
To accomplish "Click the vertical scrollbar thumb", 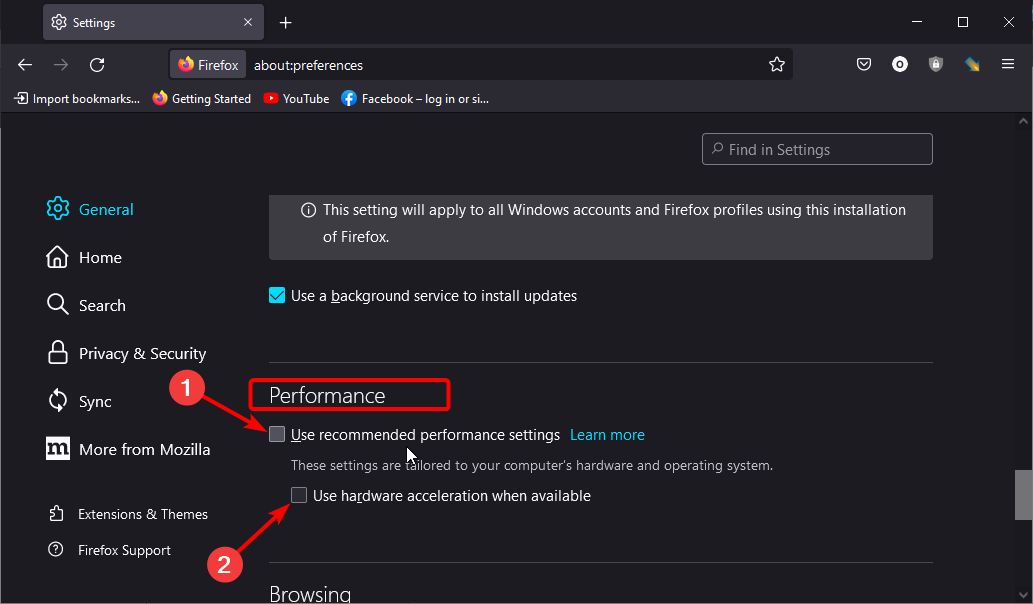I will (1023, 495).
